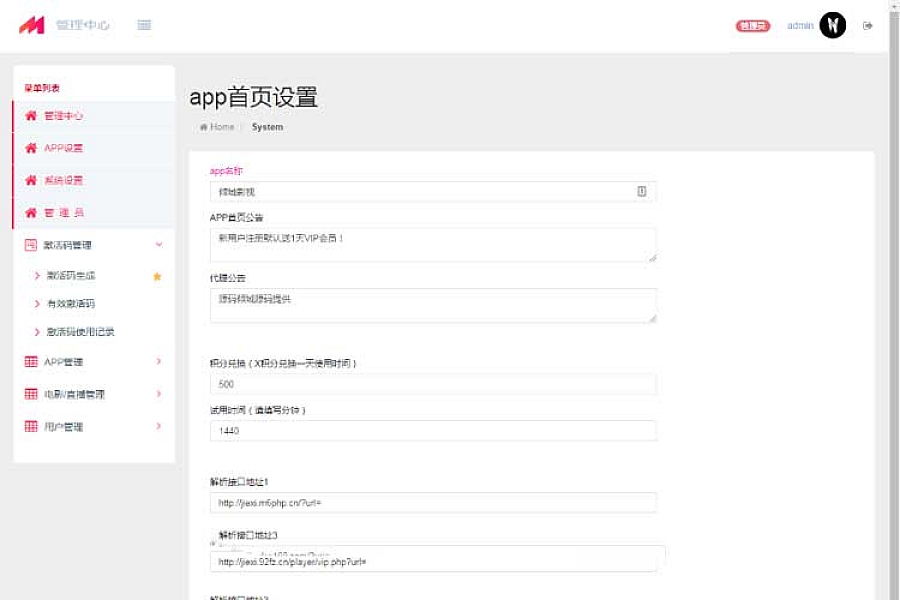This screenshot has height=600, width=900.
Task: Open the admin profile avatar
Action: 832,26
